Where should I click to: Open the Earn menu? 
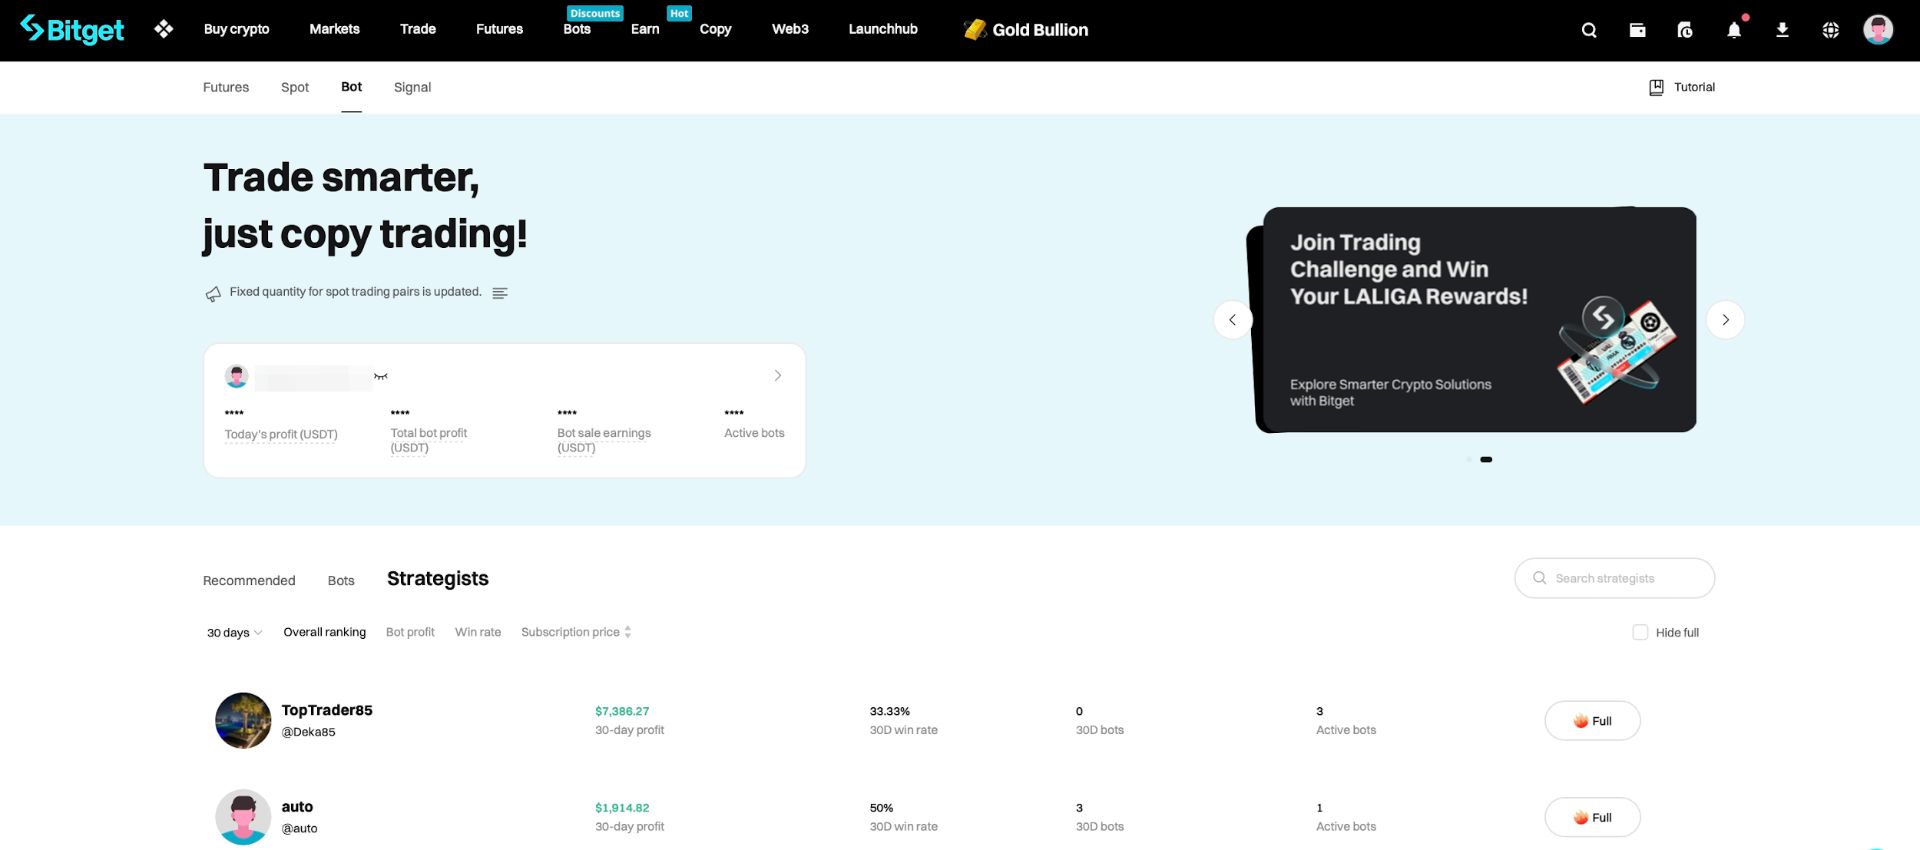[x=645, y=29]
